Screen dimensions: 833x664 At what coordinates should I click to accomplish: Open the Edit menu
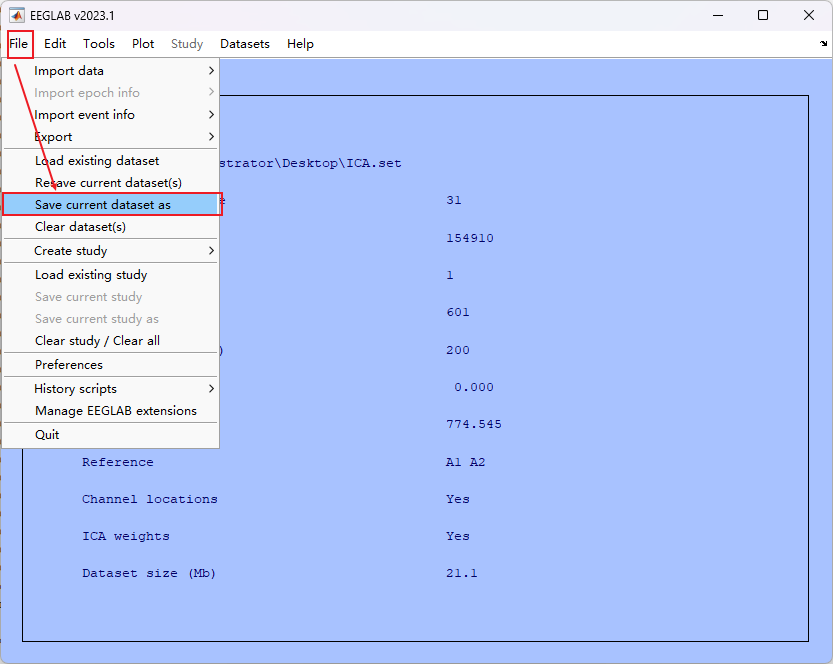click(x=55, y=44)
